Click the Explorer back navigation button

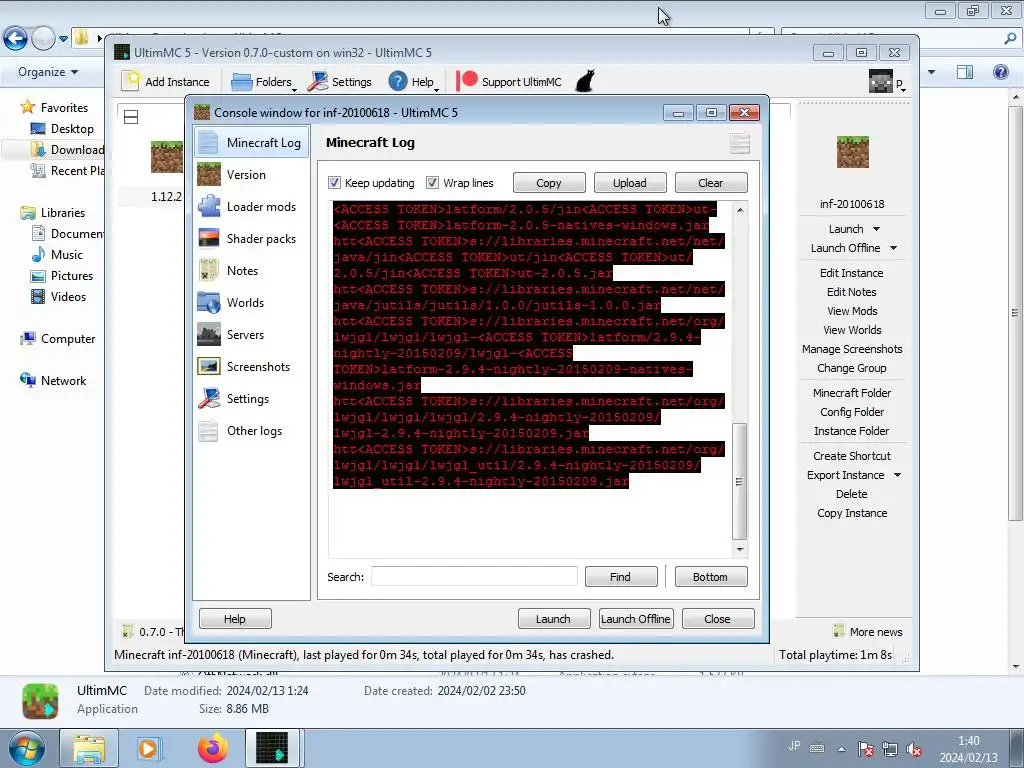coord(16,39)
